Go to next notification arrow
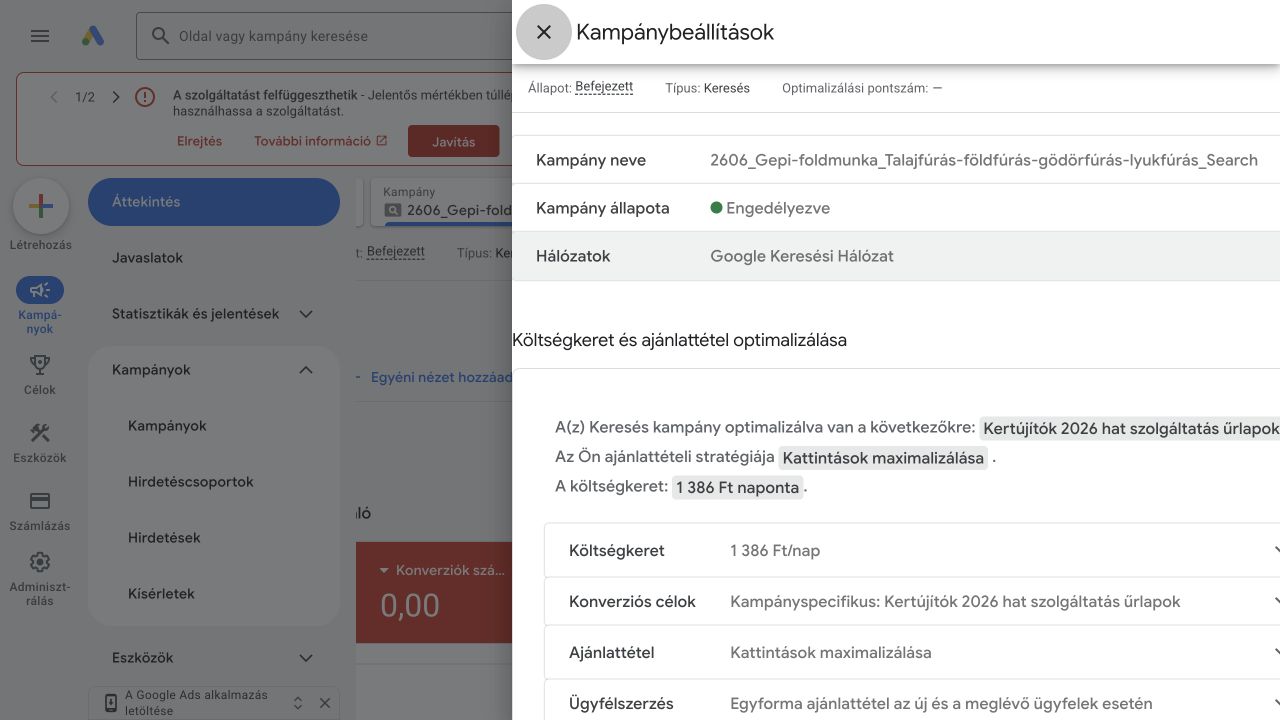The height and width of the screenshot is (720, 1280). tap(116, 97)
